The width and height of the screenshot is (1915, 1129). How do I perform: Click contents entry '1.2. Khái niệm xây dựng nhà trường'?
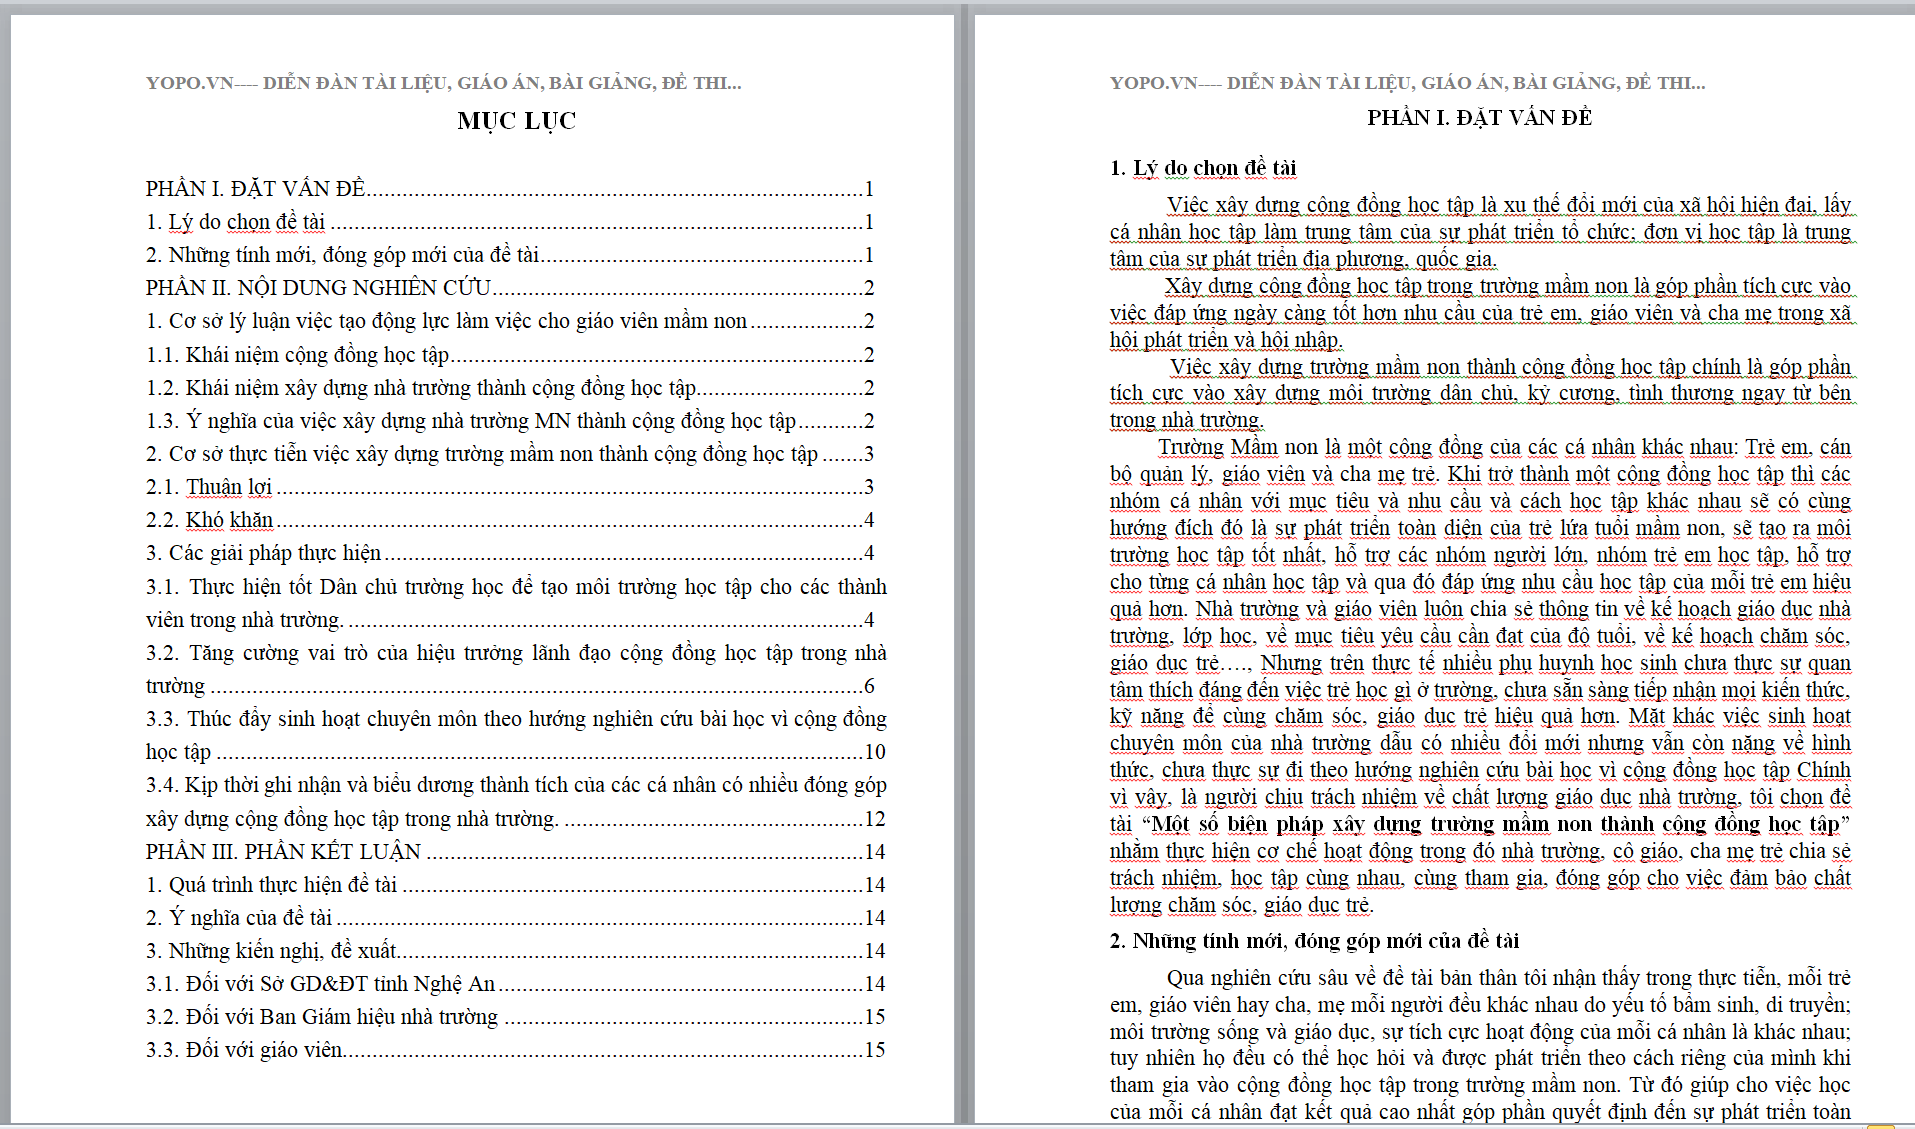tap(510, 388)
